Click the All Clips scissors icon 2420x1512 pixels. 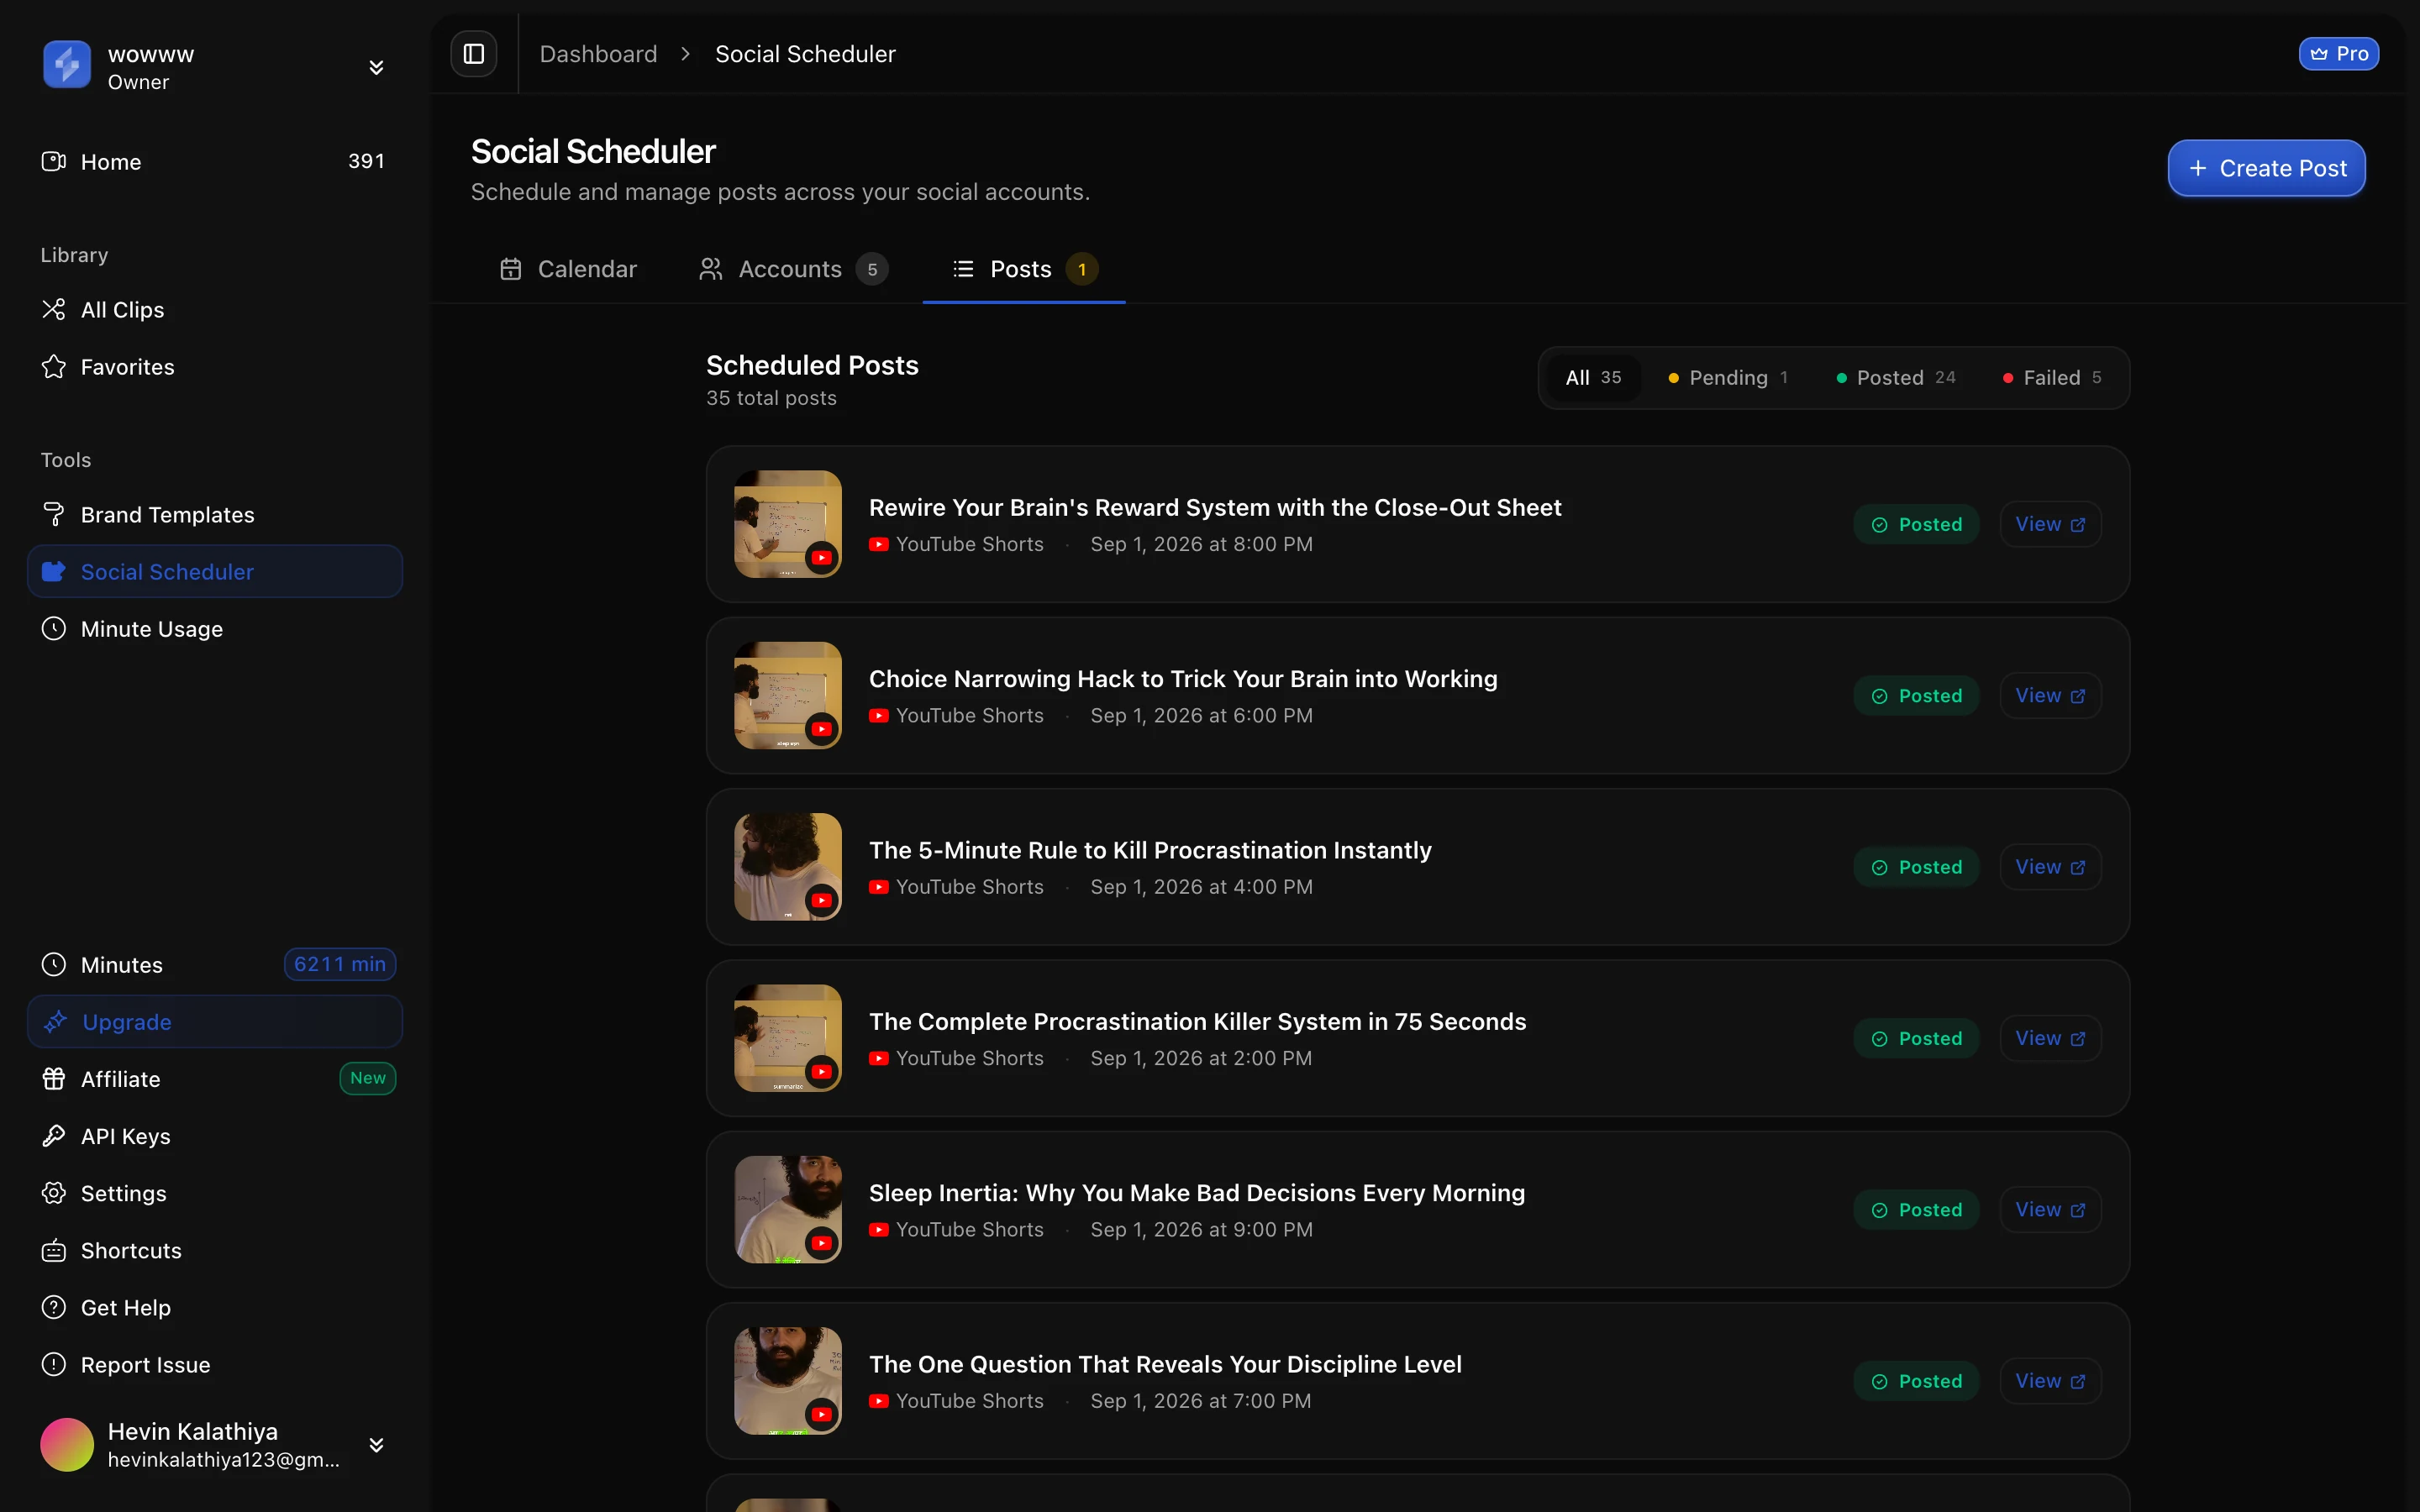click(54, 310)
